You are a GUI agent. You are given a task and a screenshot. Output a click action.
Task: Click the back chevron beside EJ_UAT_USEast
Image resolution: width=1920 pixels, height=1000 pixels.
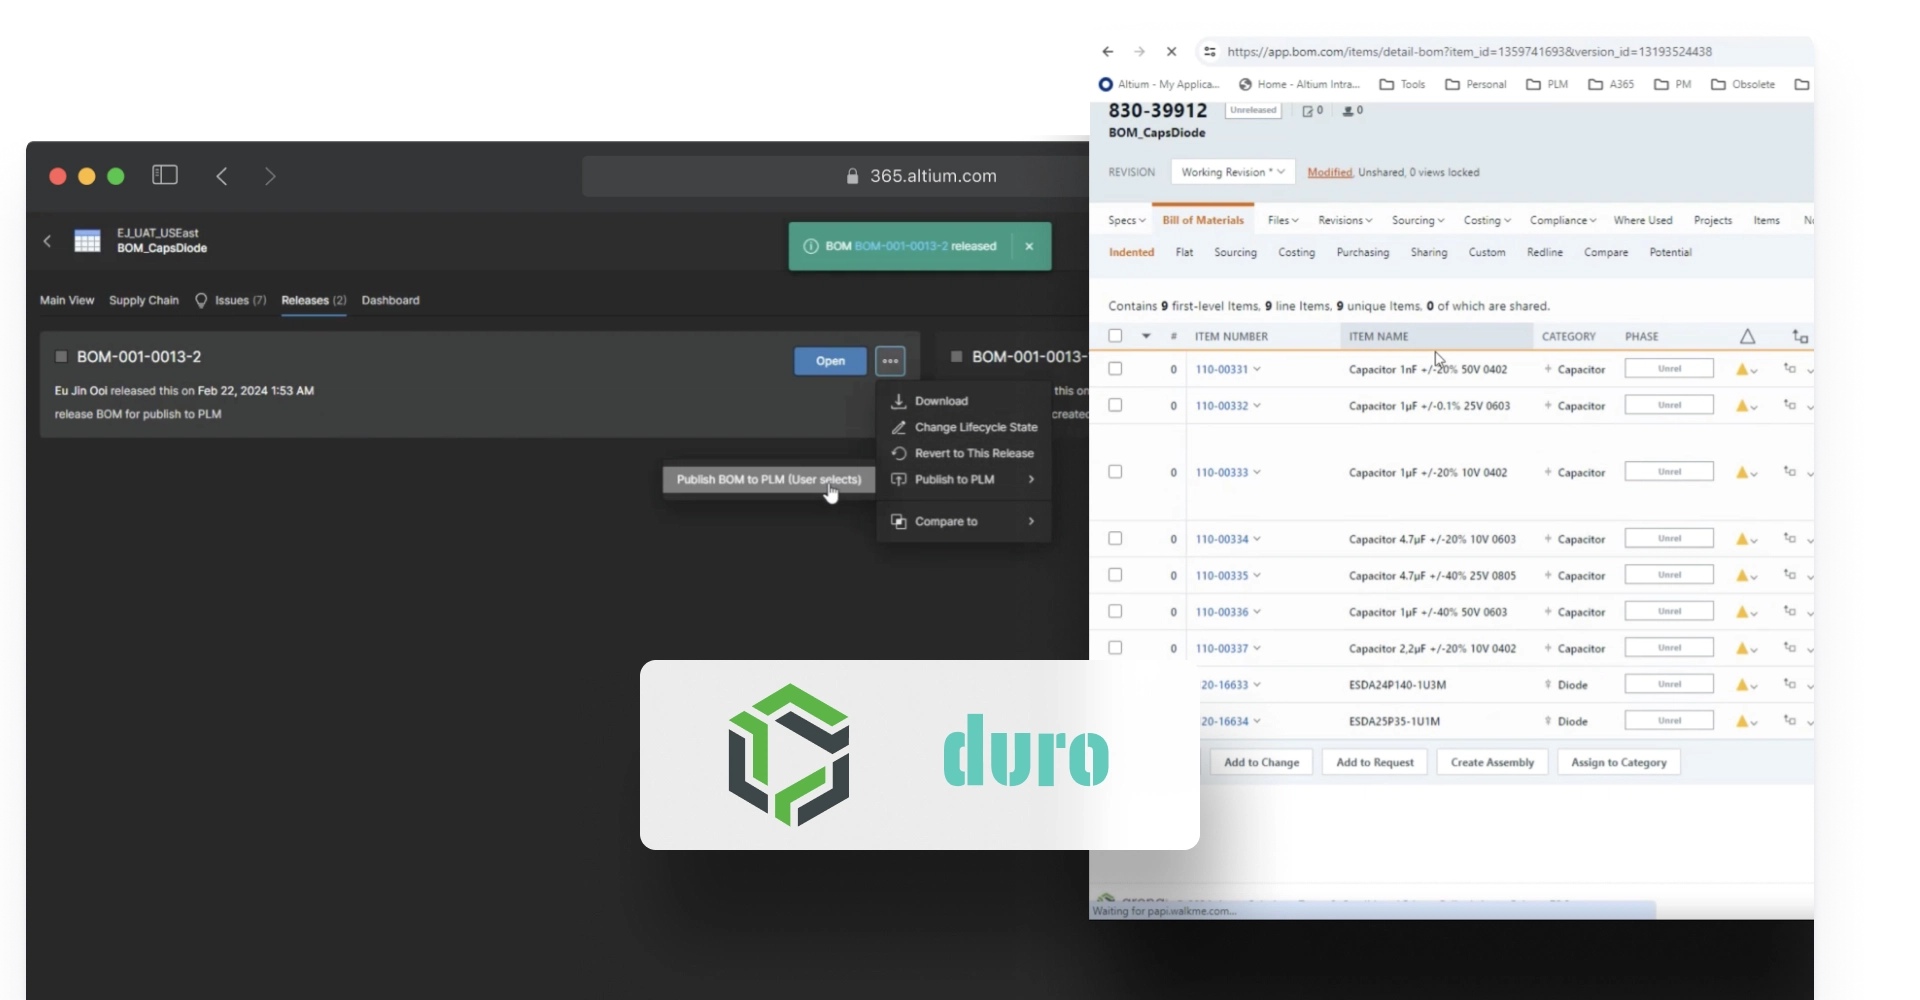point(47,241)
